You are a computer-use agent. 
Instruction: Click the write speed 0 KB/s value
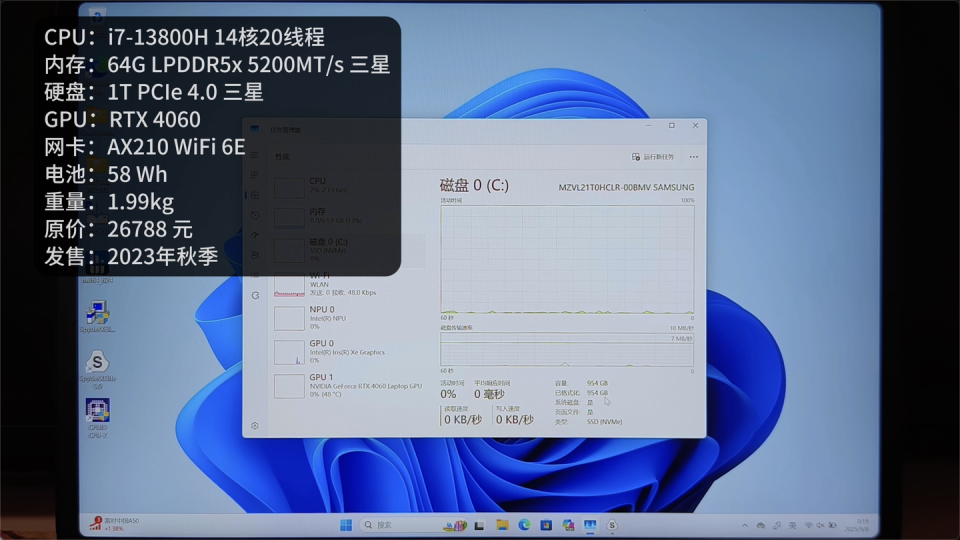click(514, 419)
